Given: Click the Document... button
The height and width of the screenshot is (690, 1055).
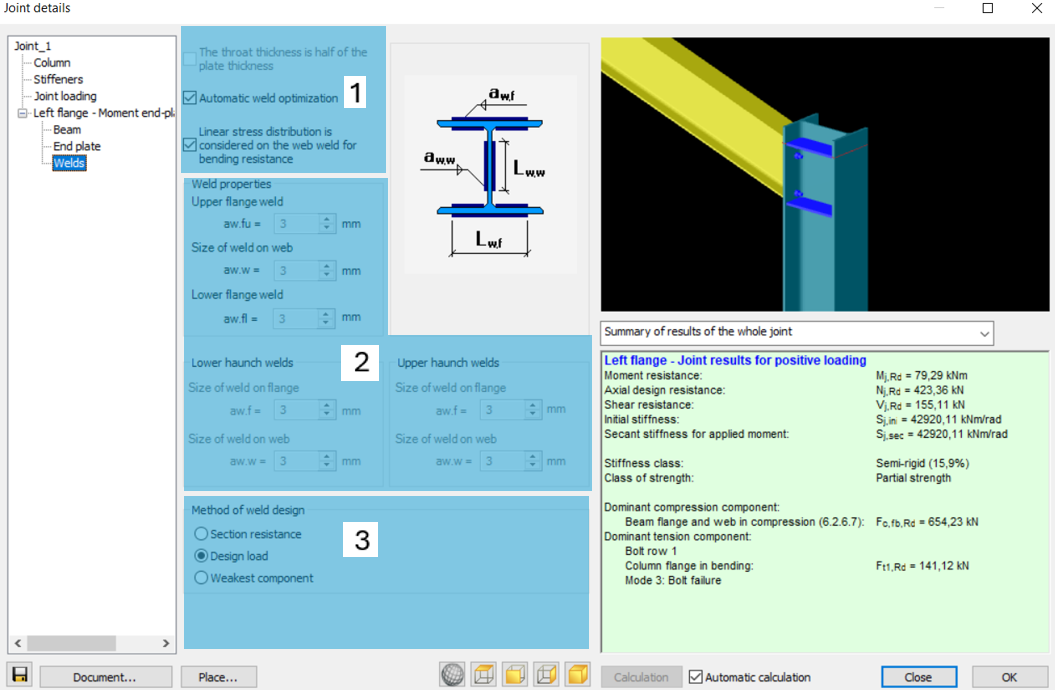Looking at the screenshot, I should click(x=105, y=677).
